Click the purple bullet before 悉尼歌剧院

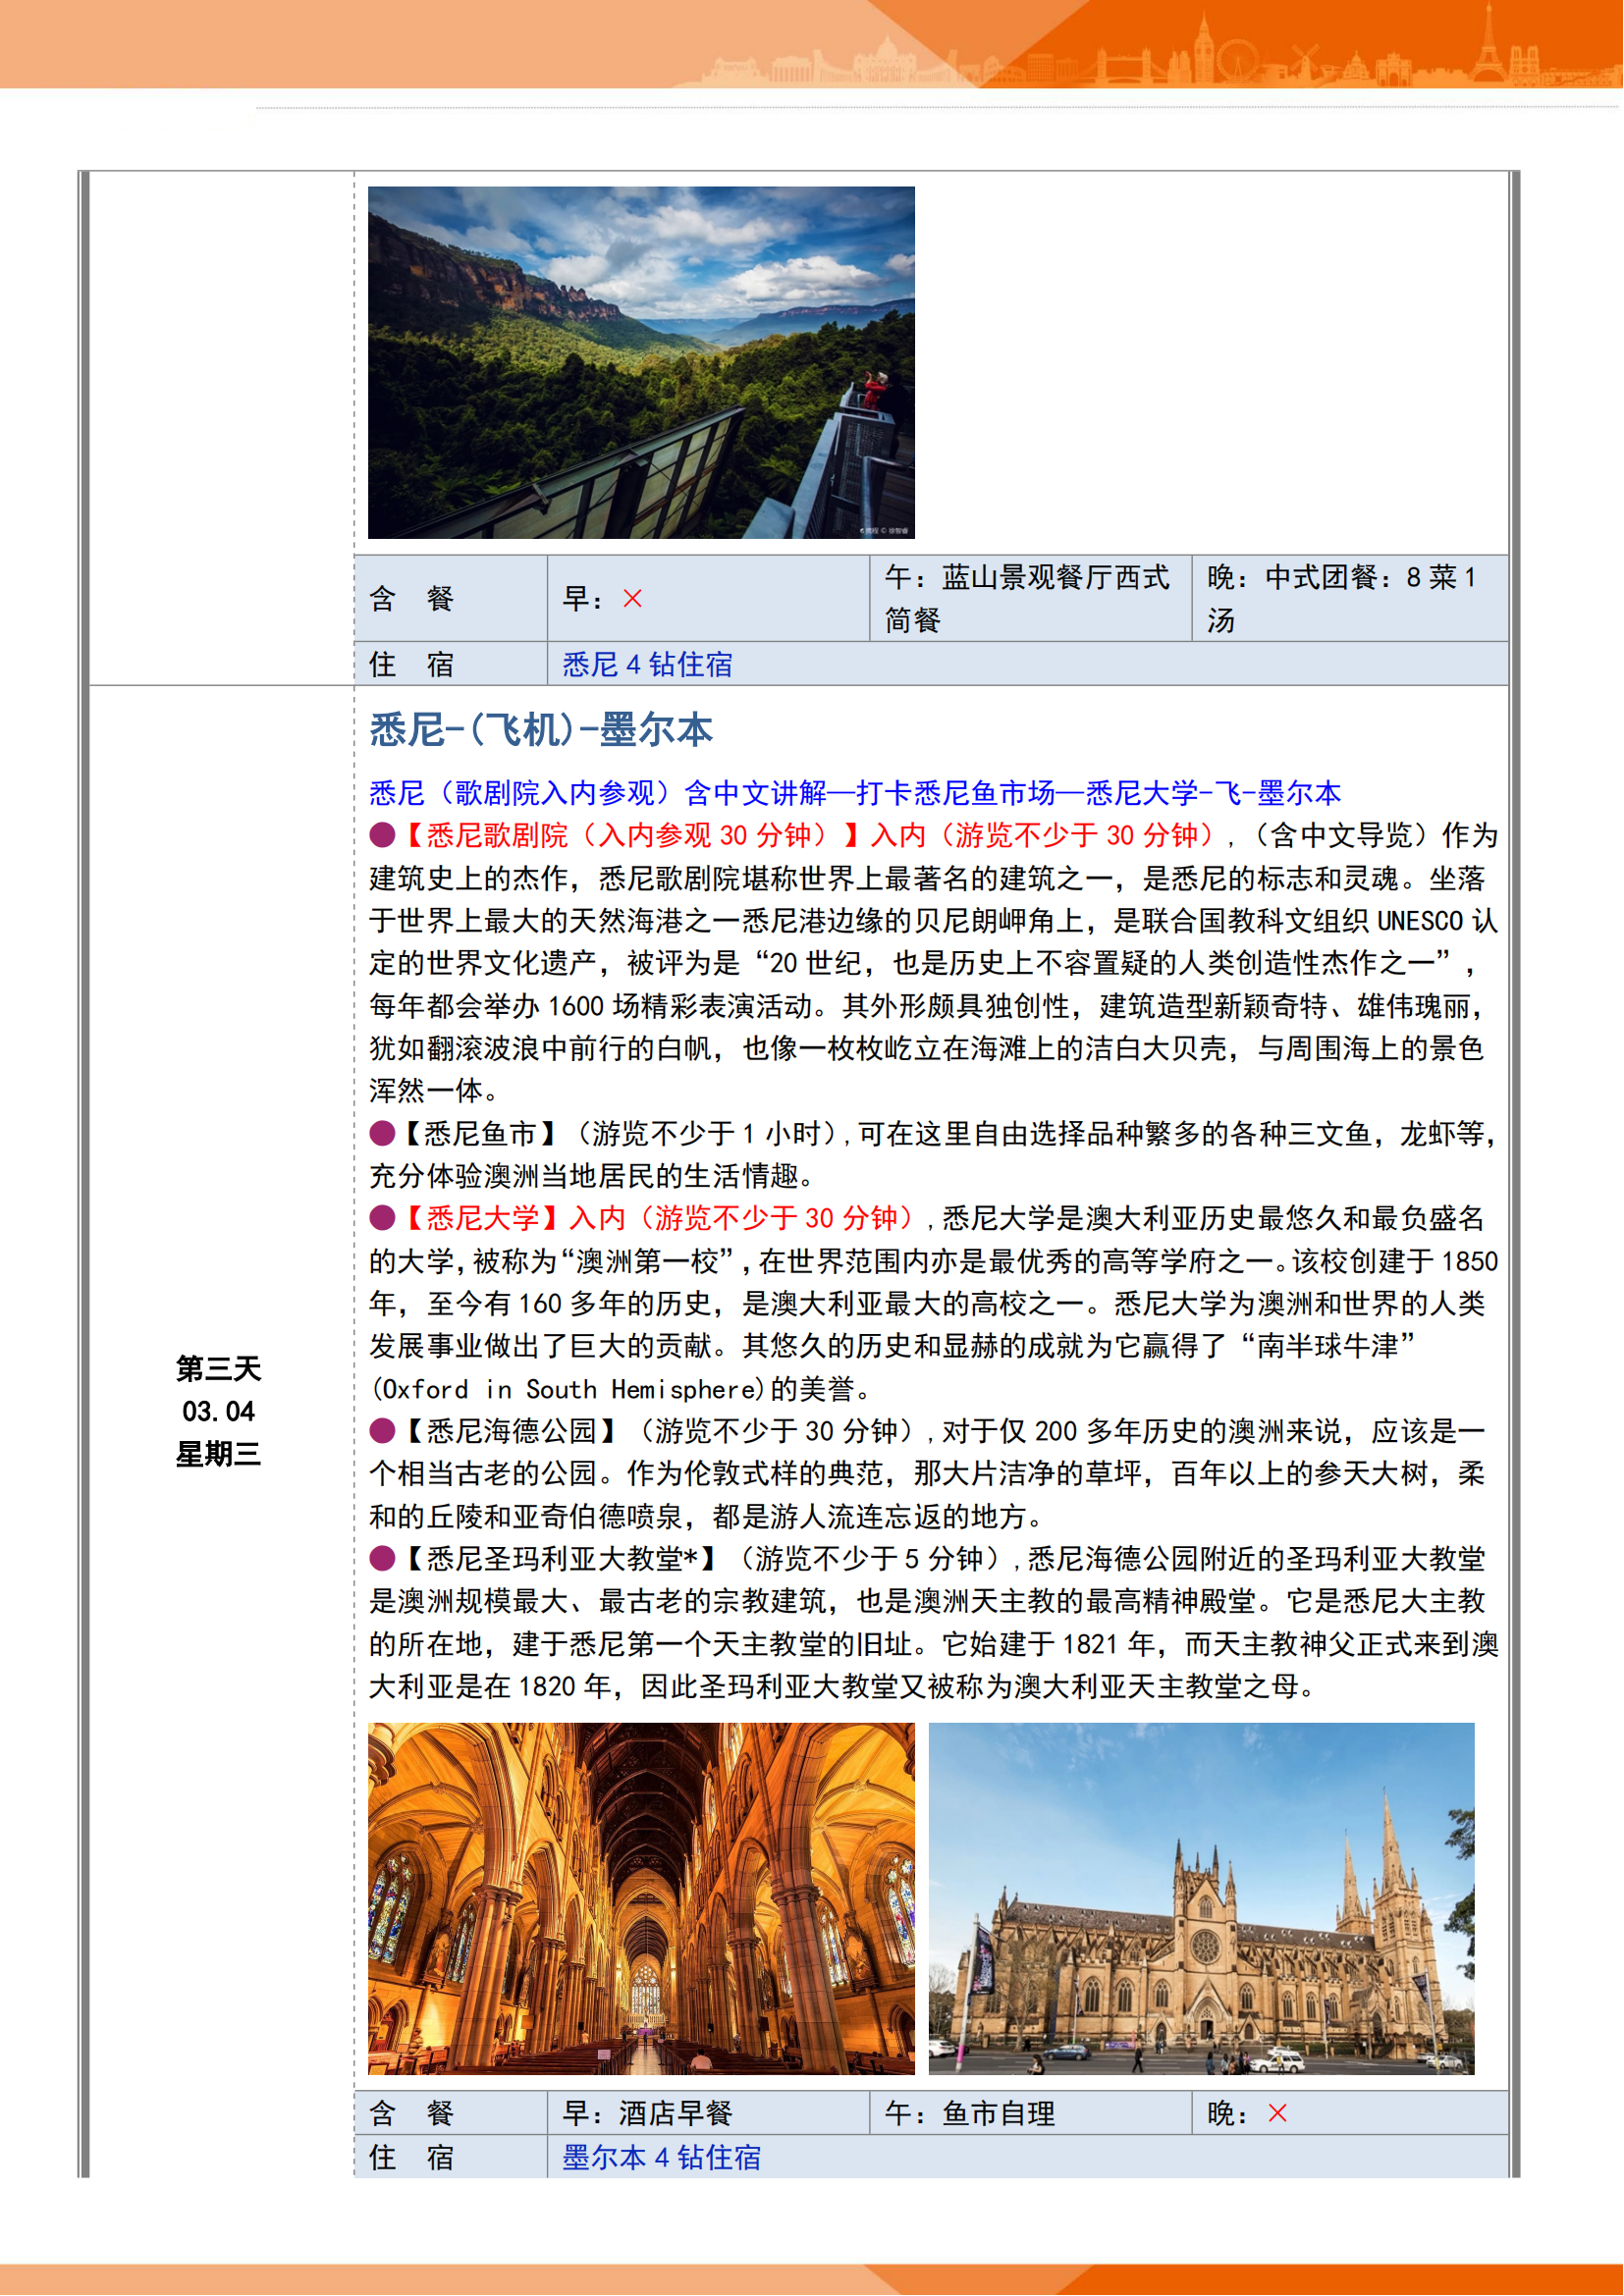pos(382,834)
